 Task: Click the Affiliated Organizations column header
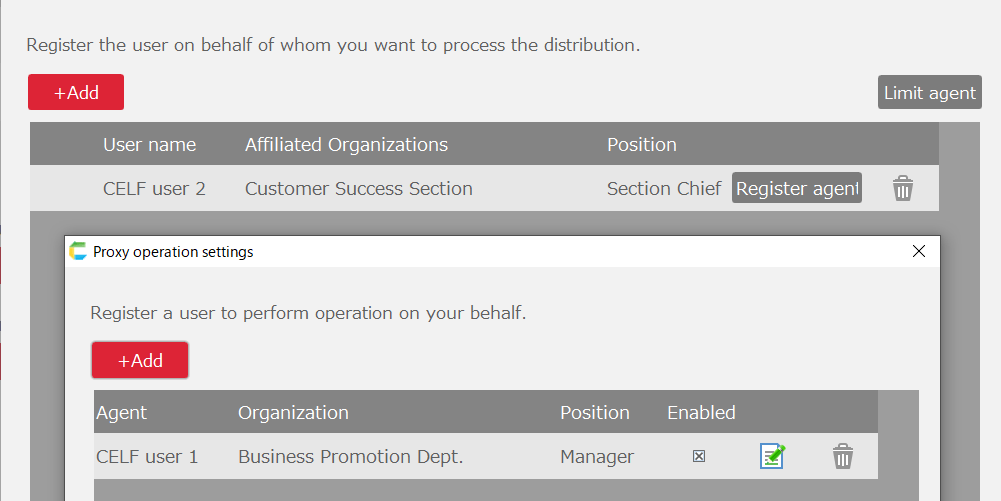coord(346,144)
